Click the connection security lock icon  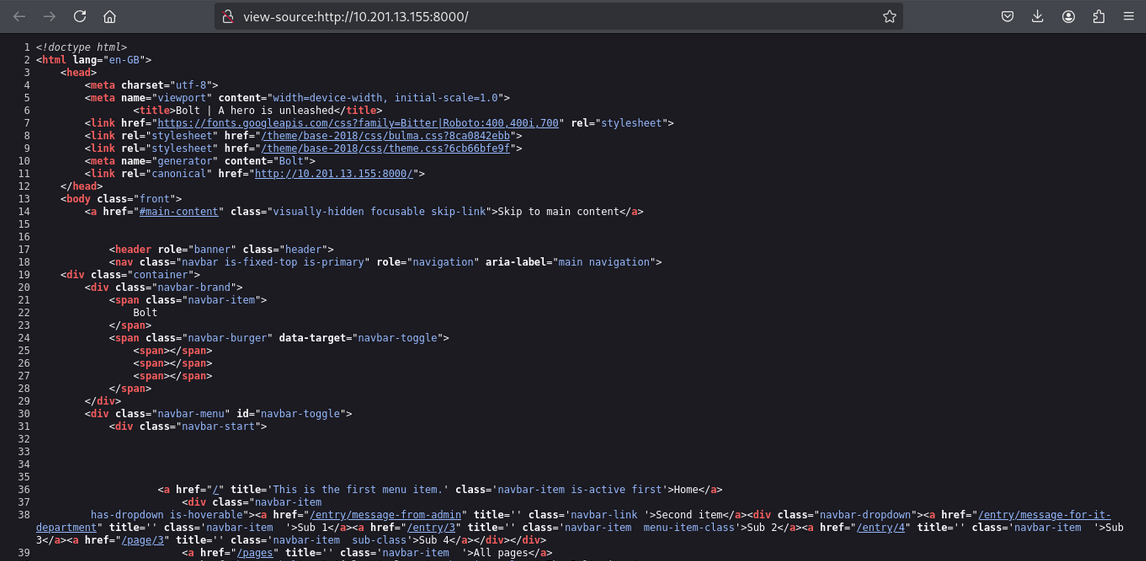coord(228,17)
